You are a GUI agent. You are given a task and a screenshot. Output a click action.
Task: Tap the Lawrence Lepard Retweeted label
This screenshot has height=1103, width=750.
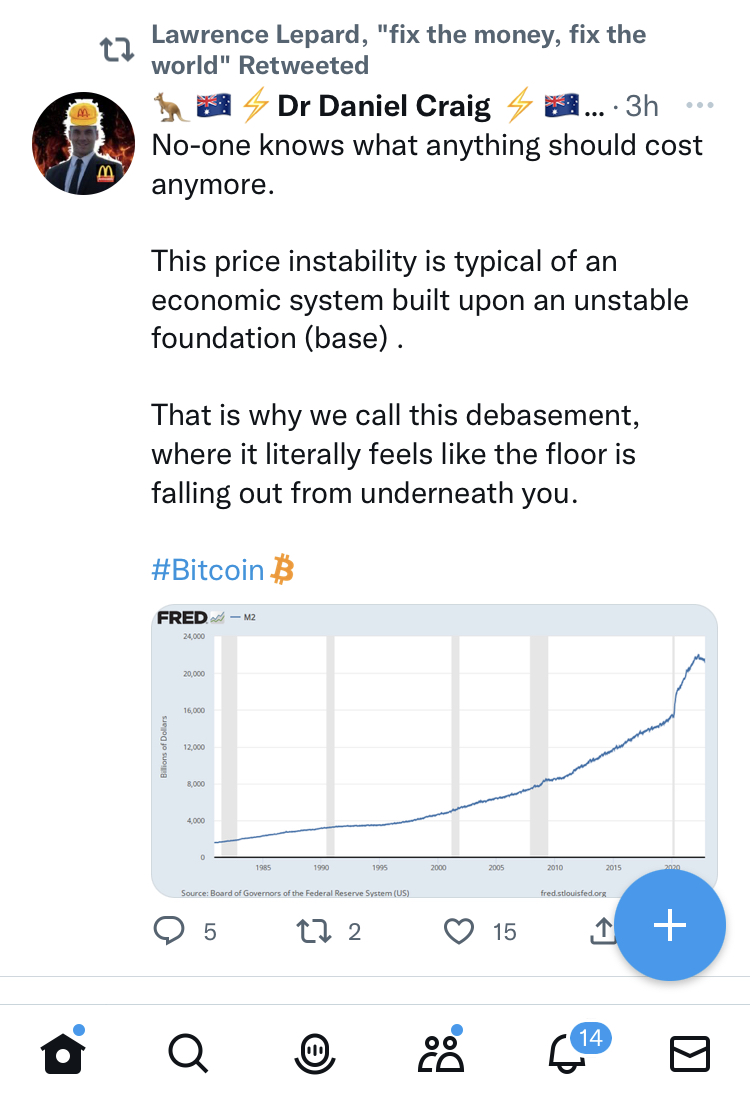click(398, 50)
